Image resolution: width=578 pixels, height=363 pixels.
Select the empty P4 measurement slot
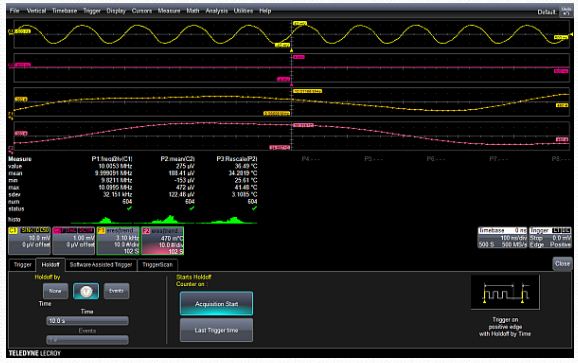click(x=310, y=159)
